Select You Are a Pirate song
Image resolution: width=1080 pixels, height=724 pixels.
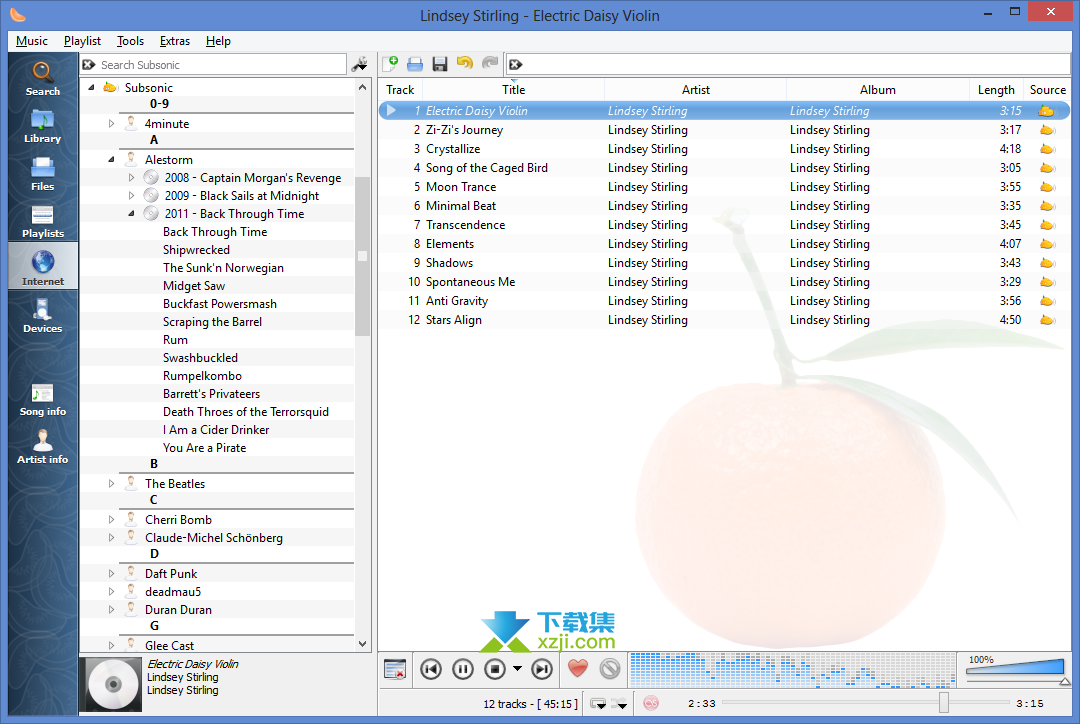pos(205,447)
